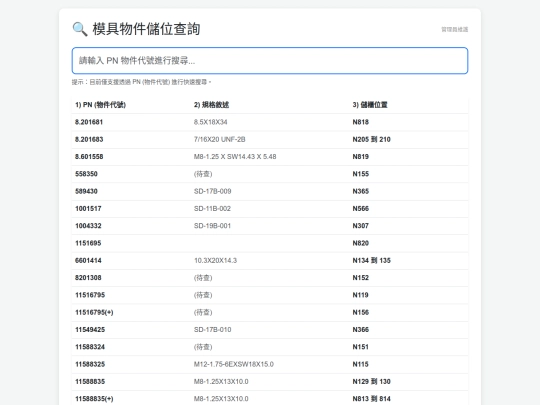
Task: Select PN cell 11516795(+)
Action: (94, 312)
